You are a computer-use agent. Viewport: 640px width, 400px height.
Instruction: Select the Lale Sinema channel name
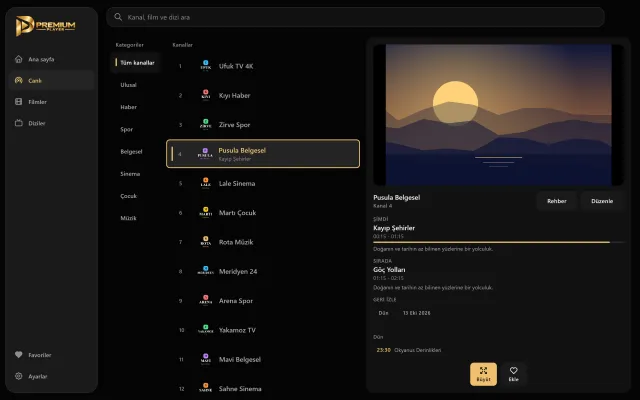237,183
